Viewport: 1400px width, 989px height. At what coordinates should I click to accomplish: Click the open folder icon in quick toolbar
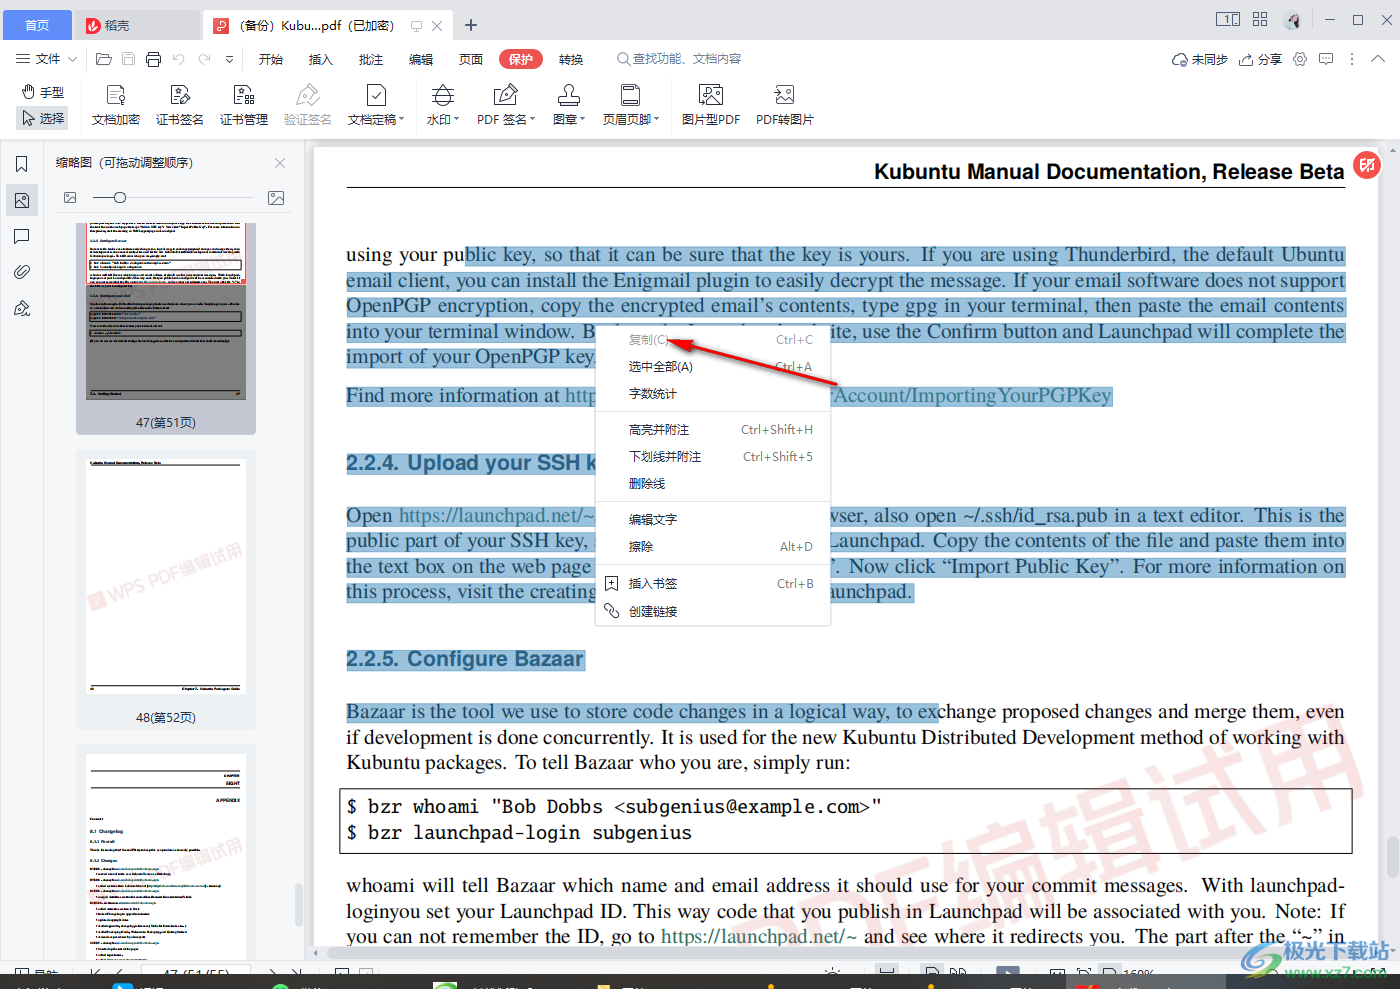[103, 59]
